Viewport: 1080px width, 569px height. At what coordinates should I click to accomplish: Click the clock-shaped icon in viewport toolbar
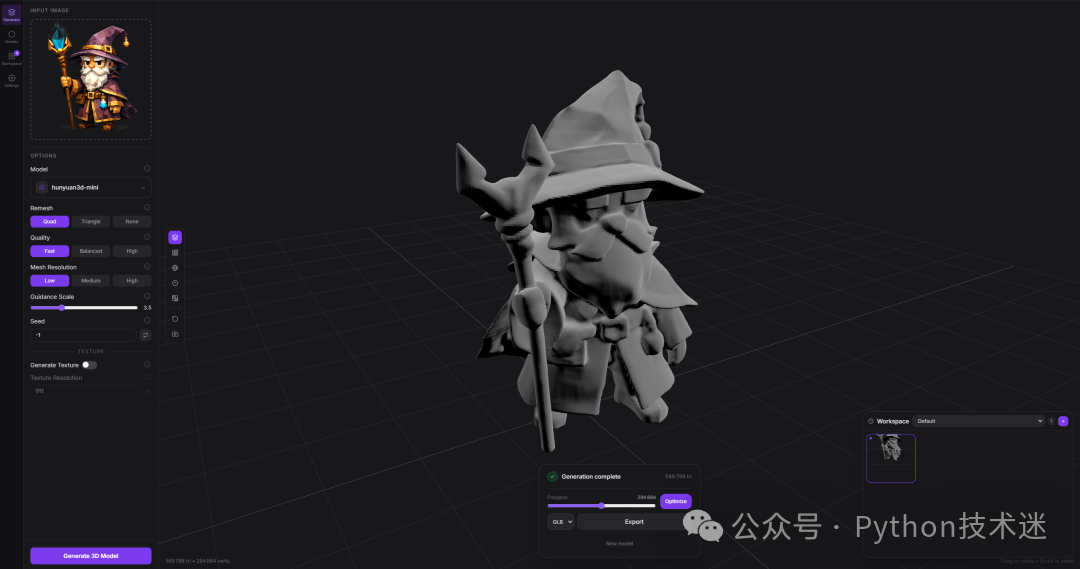click(175, 283)
